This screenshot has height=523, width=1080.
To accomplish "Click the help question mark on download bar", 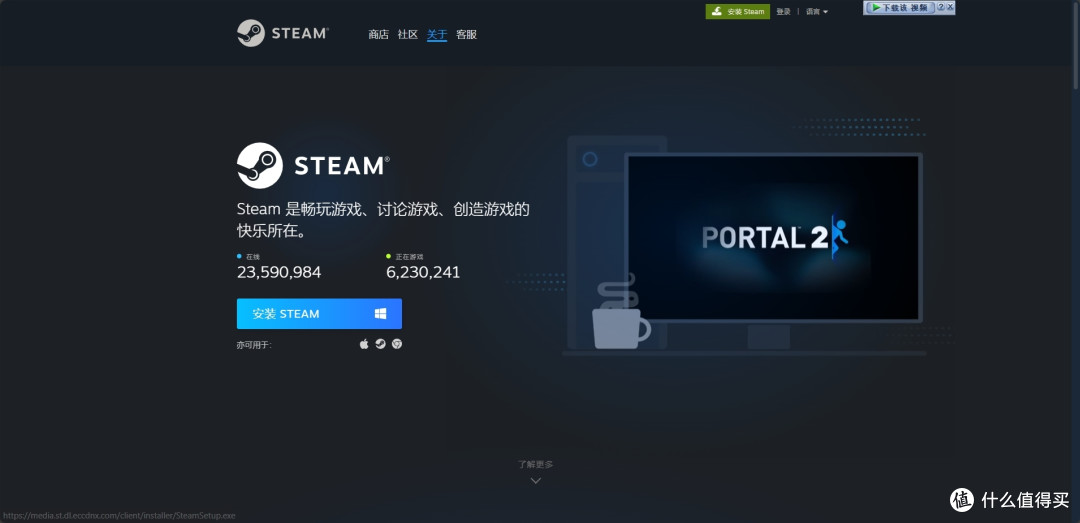I will (x=941, y=7).
